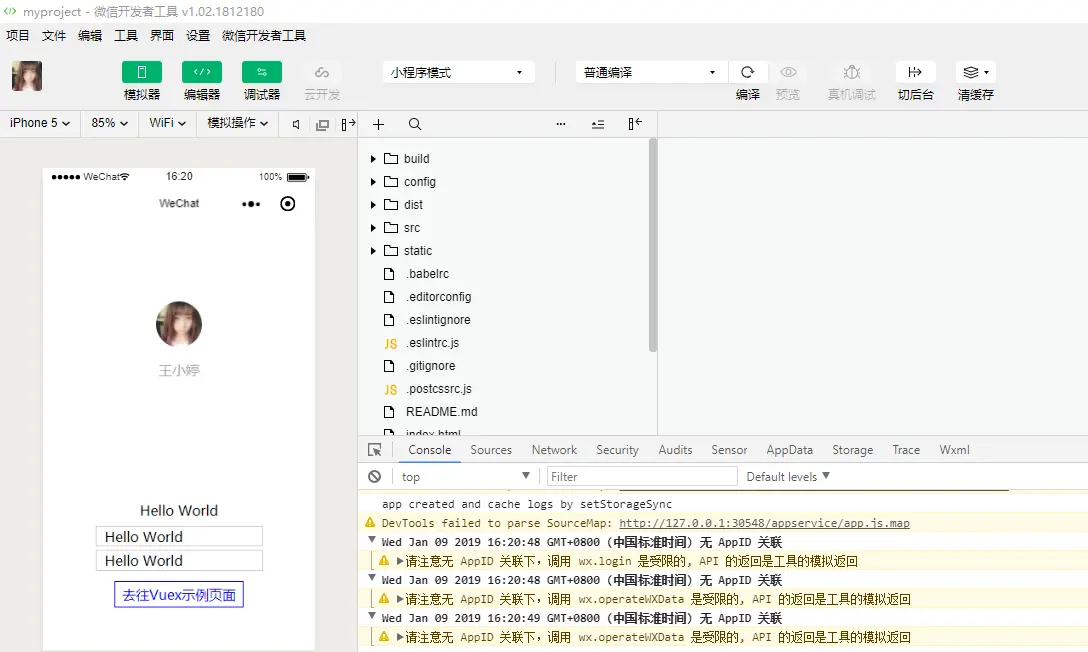Open the appservice/app.js.map source link

point(768,522)
